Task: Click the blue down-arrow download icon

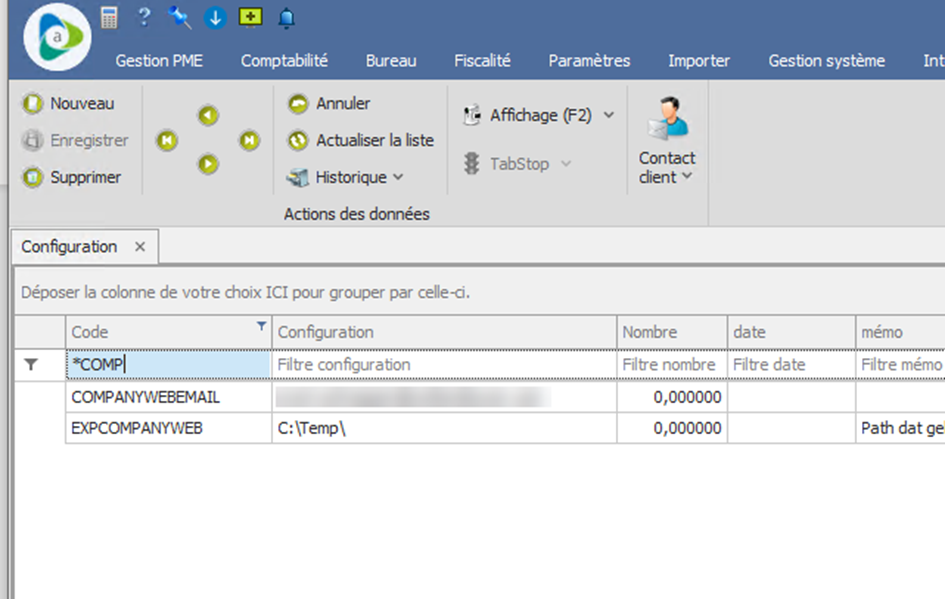Action: [215, 18]
